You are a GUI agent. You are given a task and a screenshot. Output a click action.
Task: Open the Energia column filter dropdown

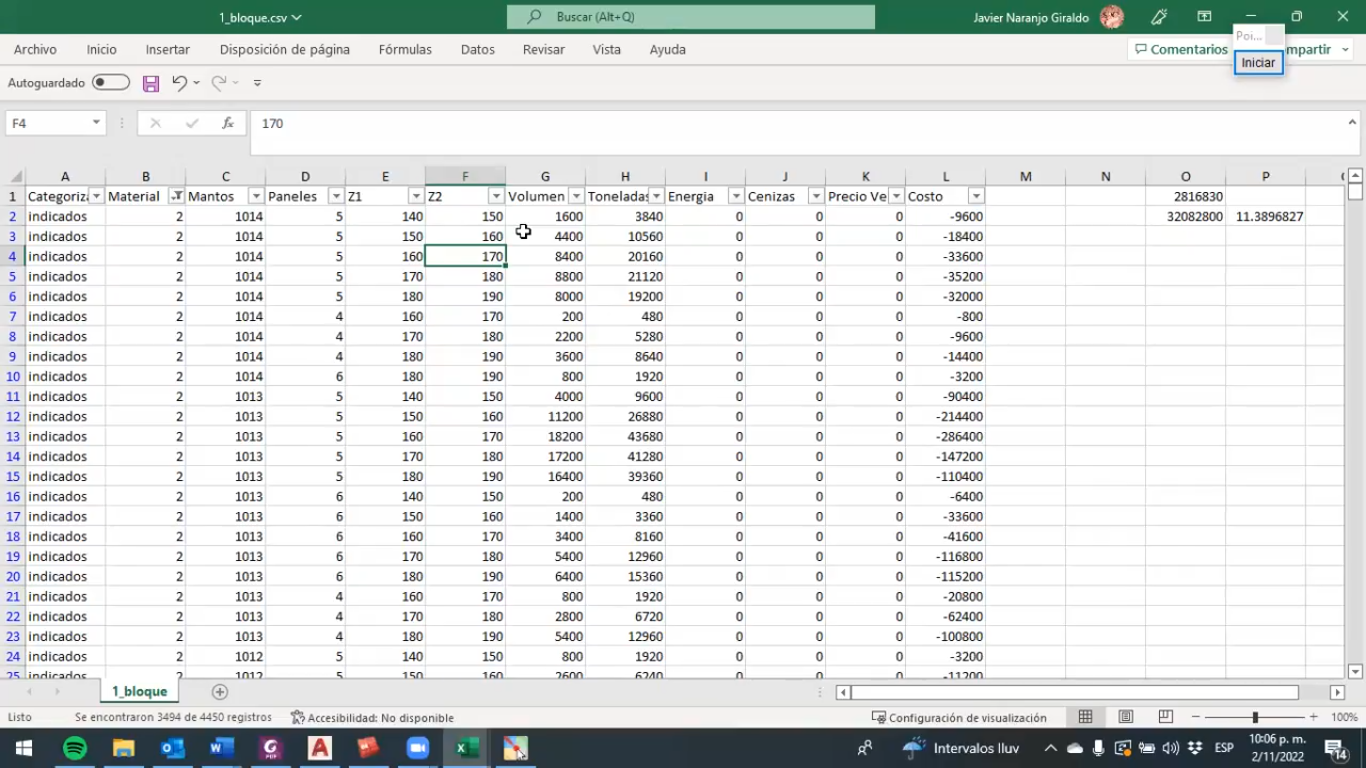[x=737, y=196]
